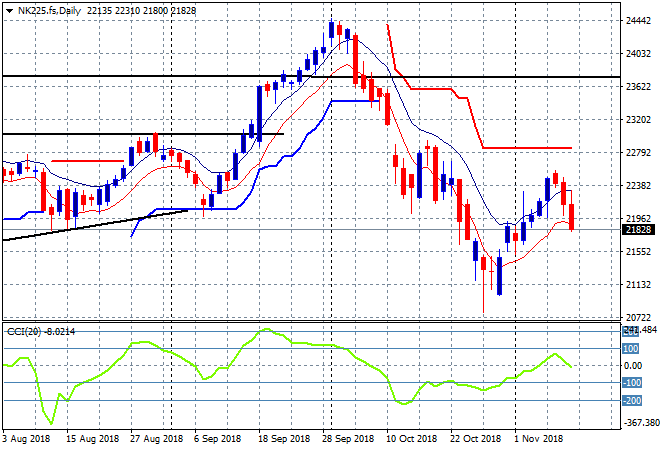Click the -367.380 indicator scale value
Image resolution: width=660 pixels, height=450 pixels.
[x=637, y=422]
